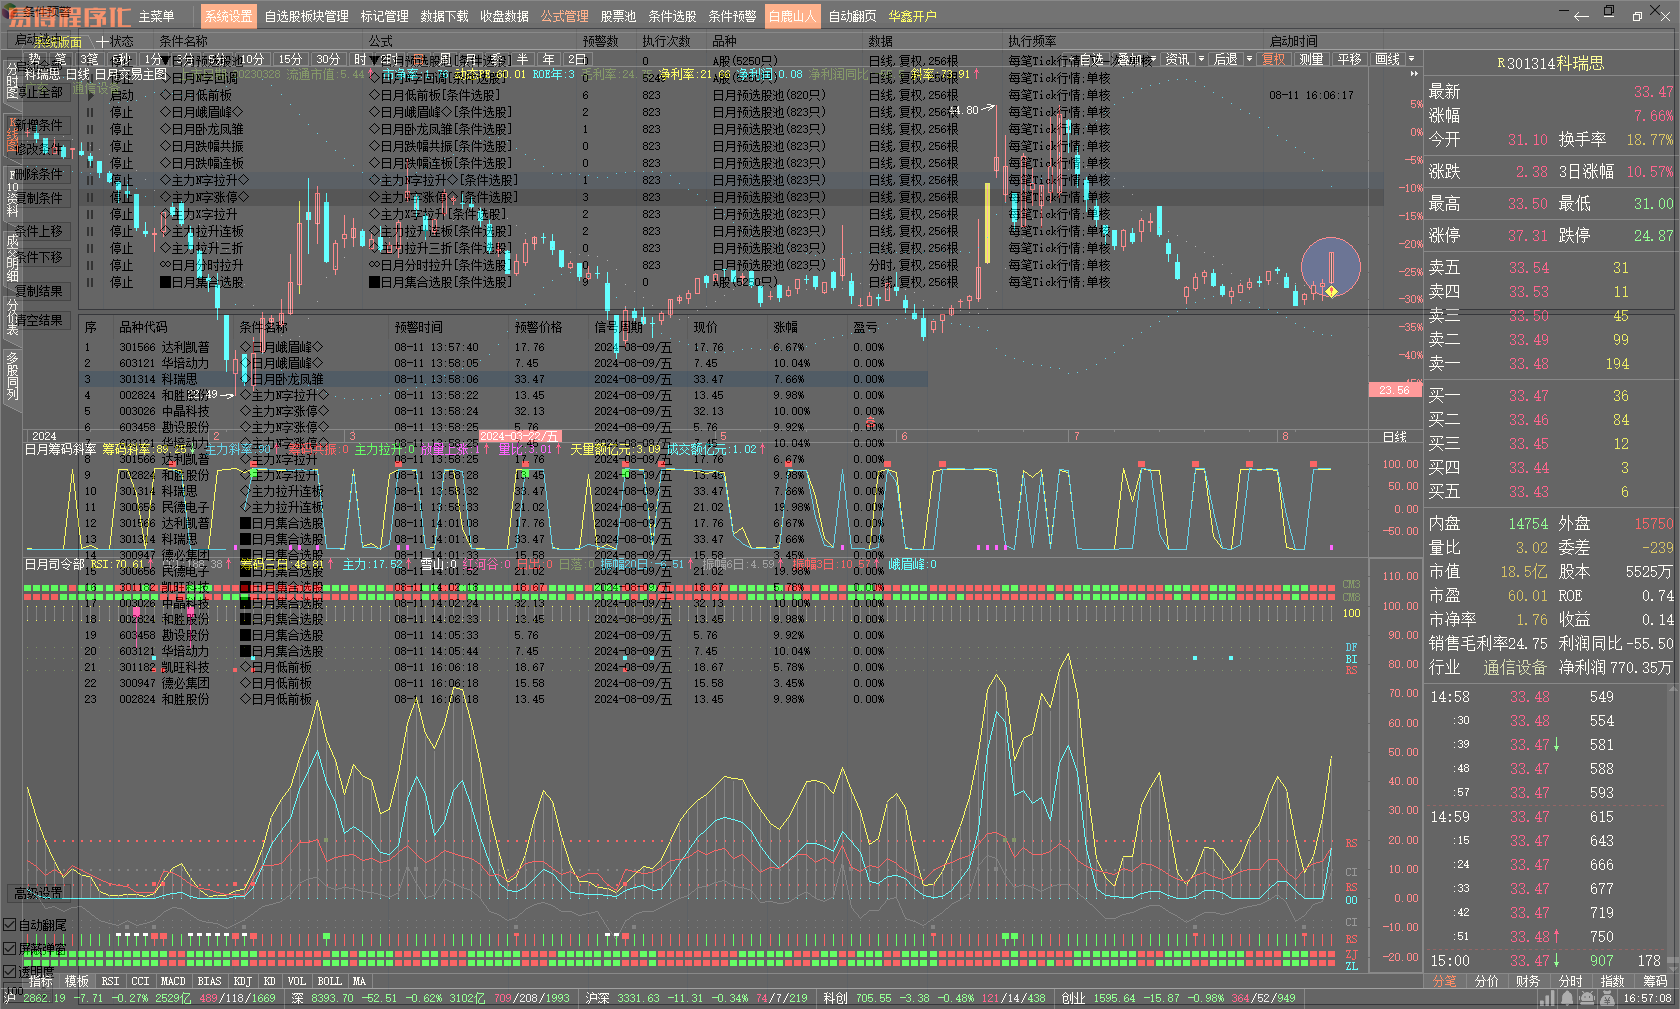
Task: Open the 分价 tab in the quote panel
Action: pos(1487,981)
